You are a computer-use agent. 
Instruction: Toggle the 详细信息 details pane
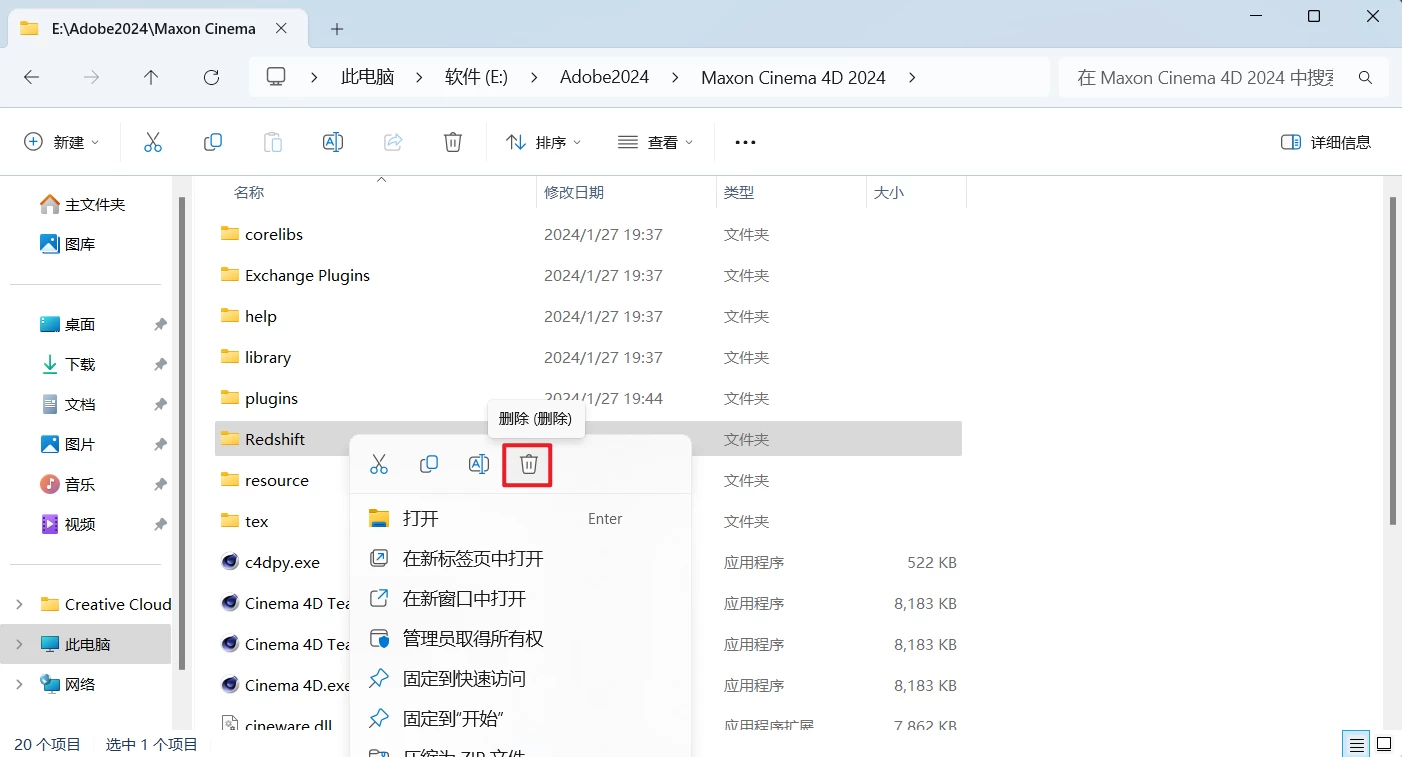[1326, 142]
